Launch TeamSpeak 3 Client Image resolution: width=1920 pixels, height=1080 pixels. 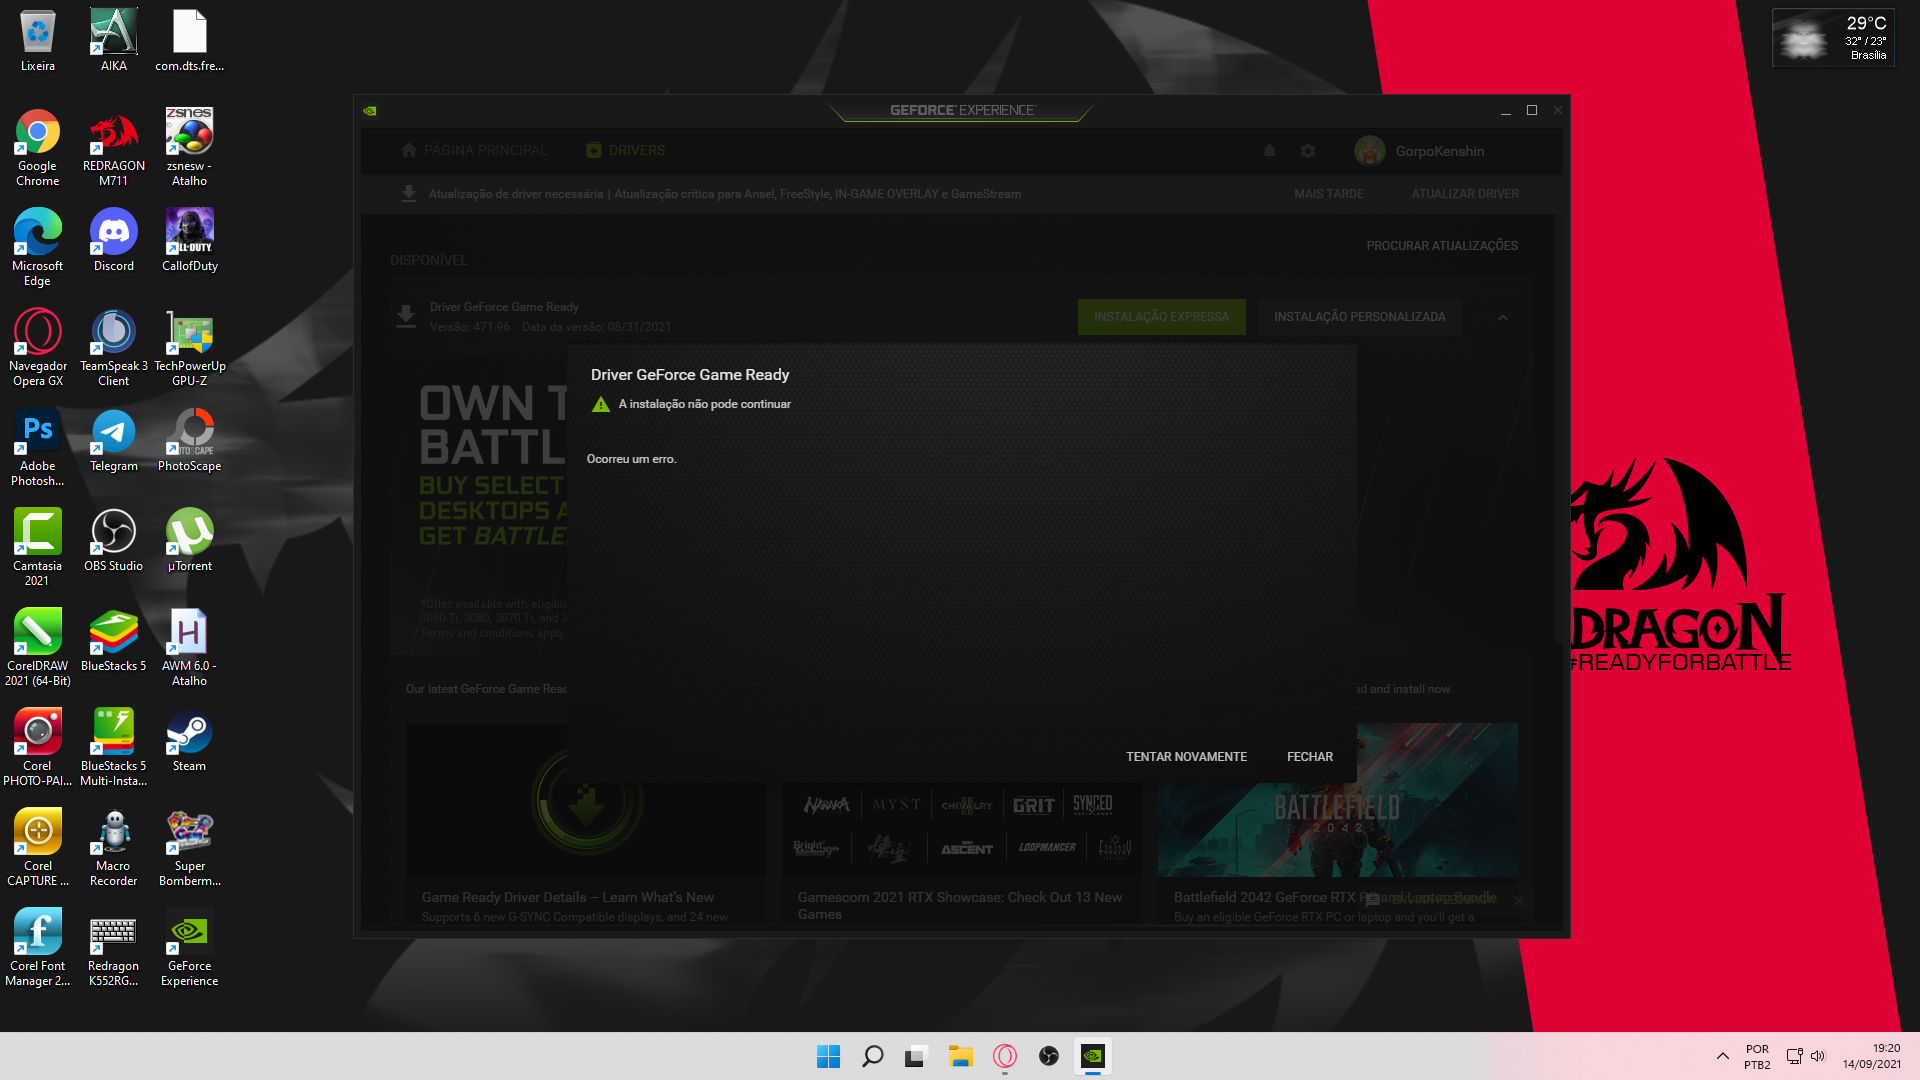[113, 348]
